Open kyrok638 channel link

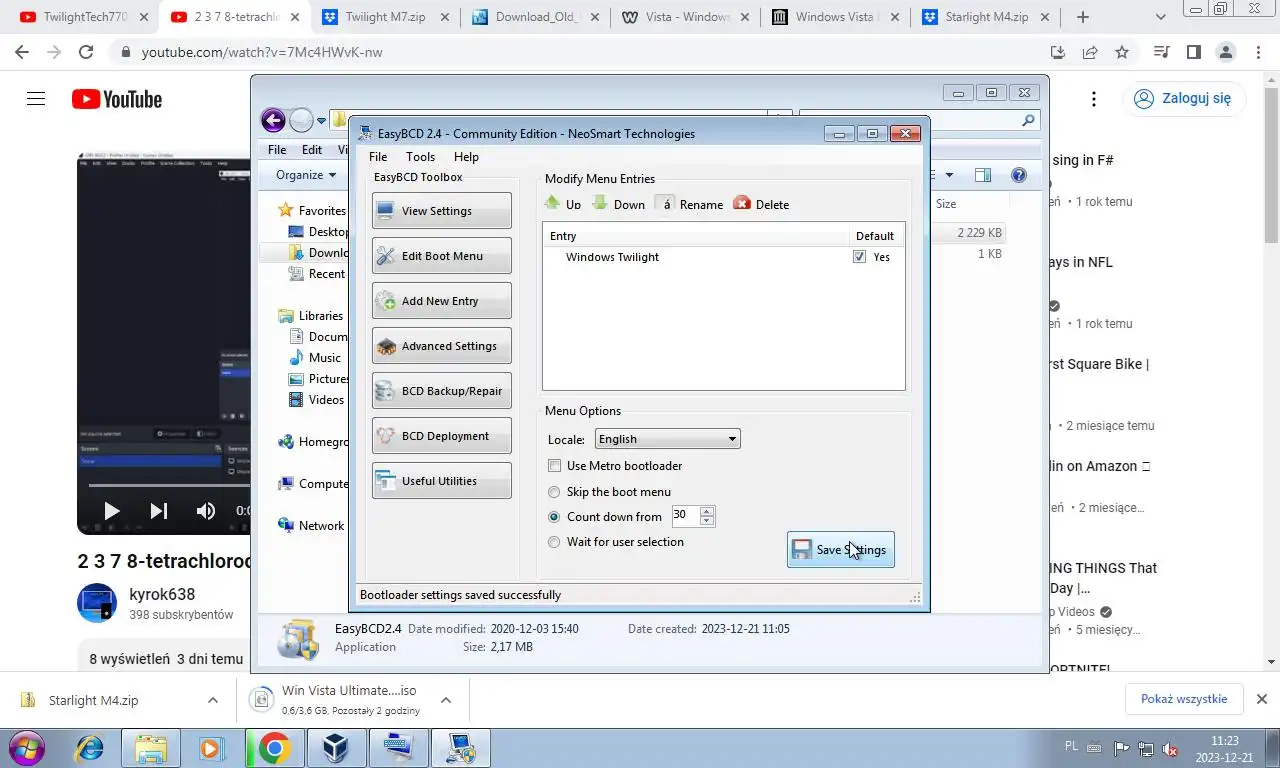[162, 594]
